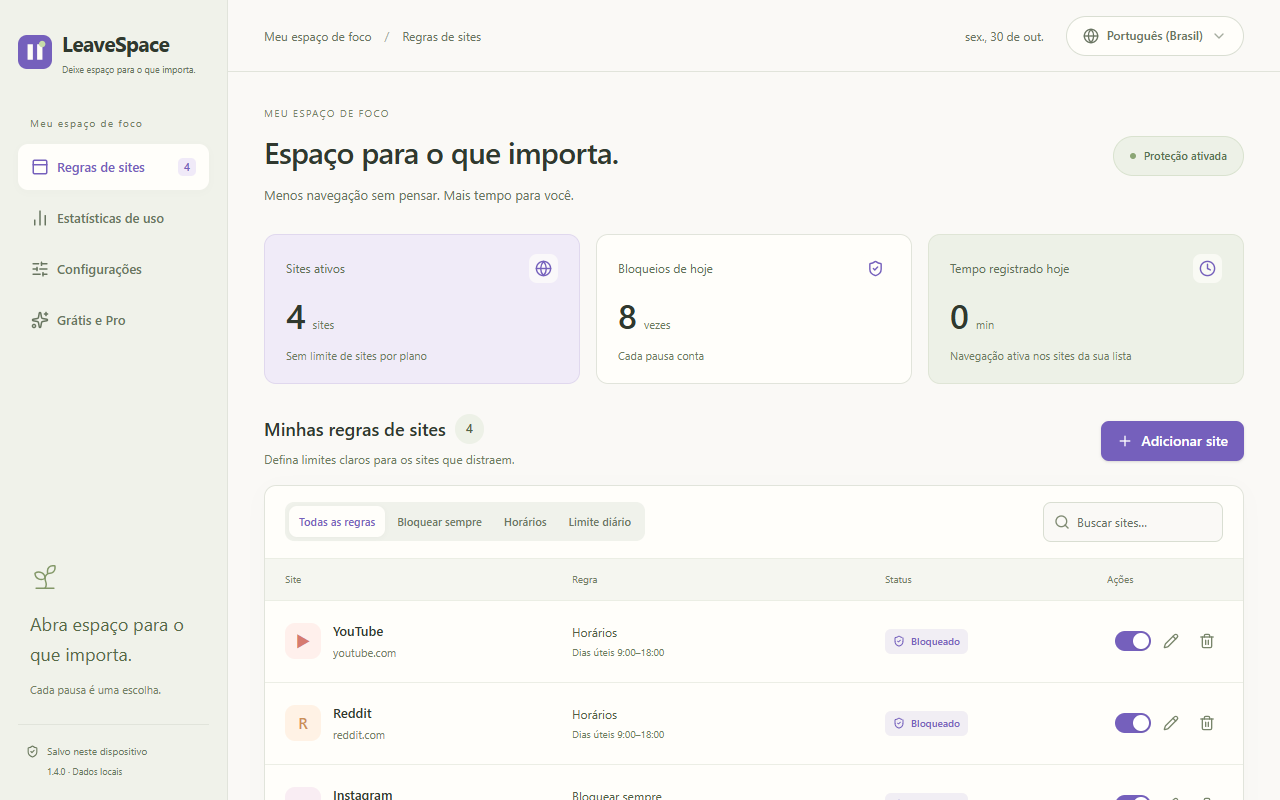Open Estatísticas de uso in the sidebar
The height and width of the screenshot is (800, 1280).
pyautogui.click(x=113, y=218)
